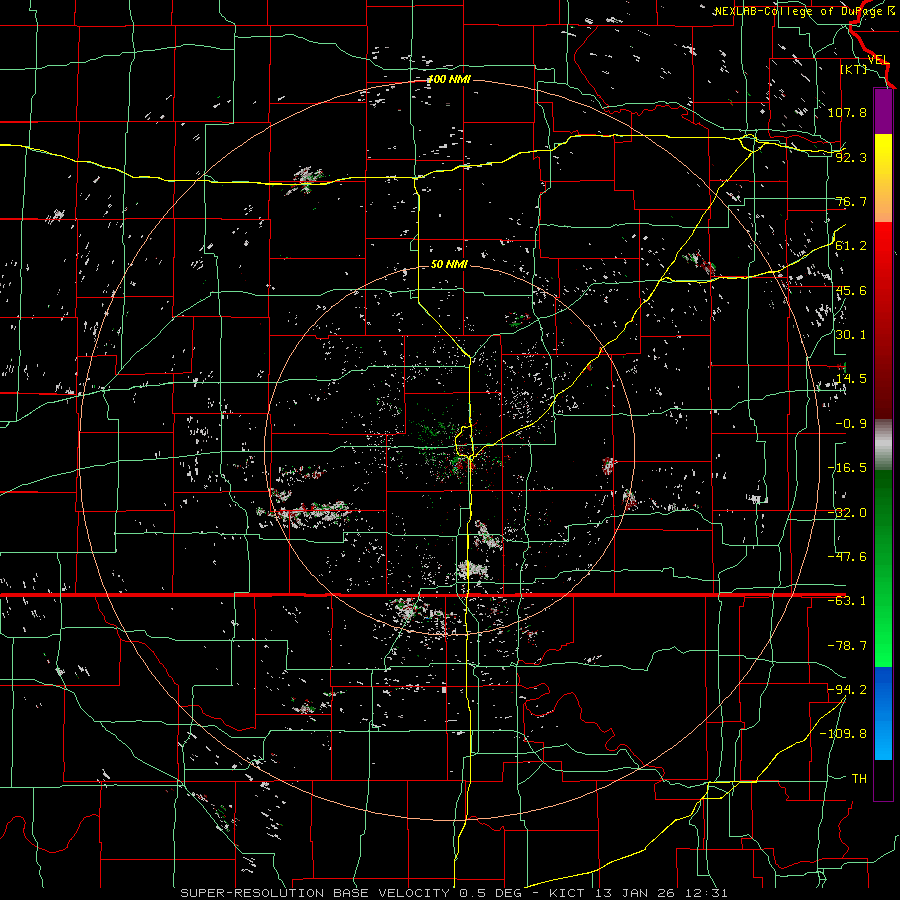Click the TH label under the color bar
The width and height of the screenshot is (900, 900).
pyautogui.click(x=859, y=779)
